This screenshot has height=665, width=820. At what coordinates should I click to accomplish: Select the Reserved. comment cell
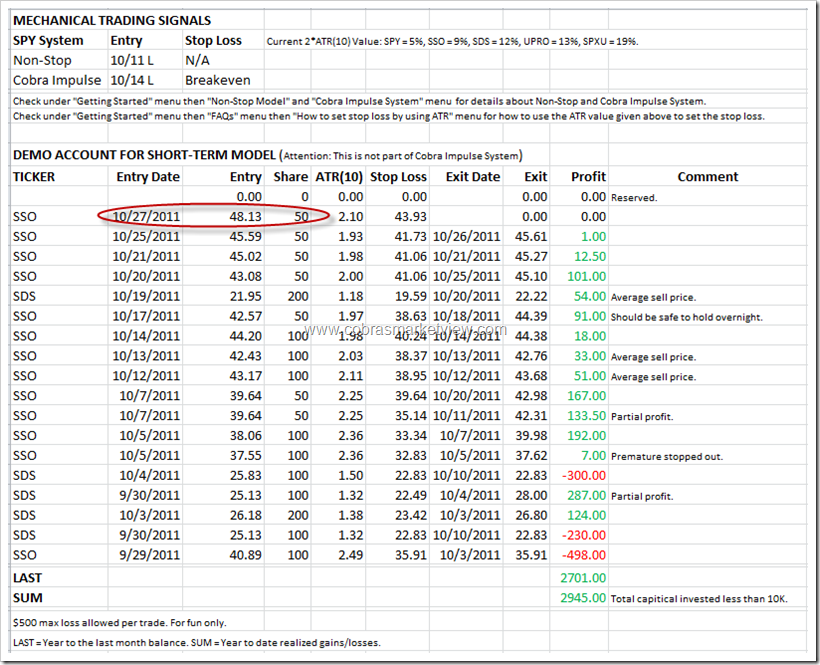[634, 198]
